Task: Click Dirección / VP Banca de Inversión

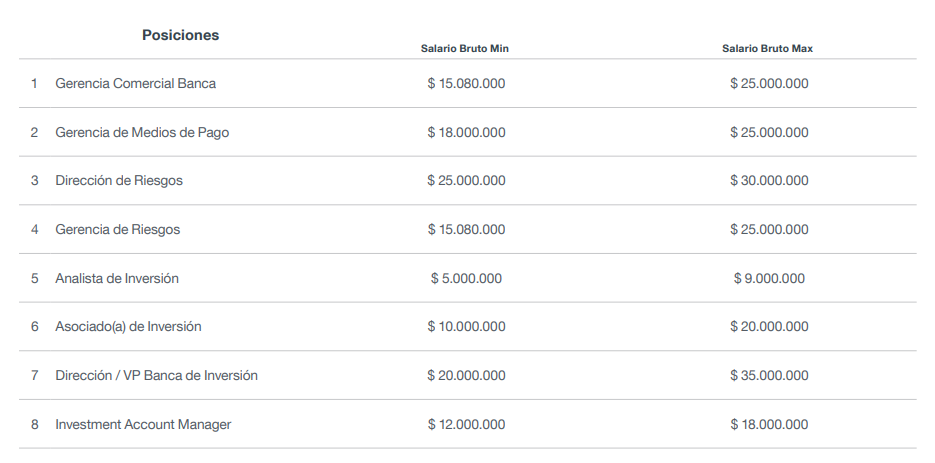Action: coord(156,376)
